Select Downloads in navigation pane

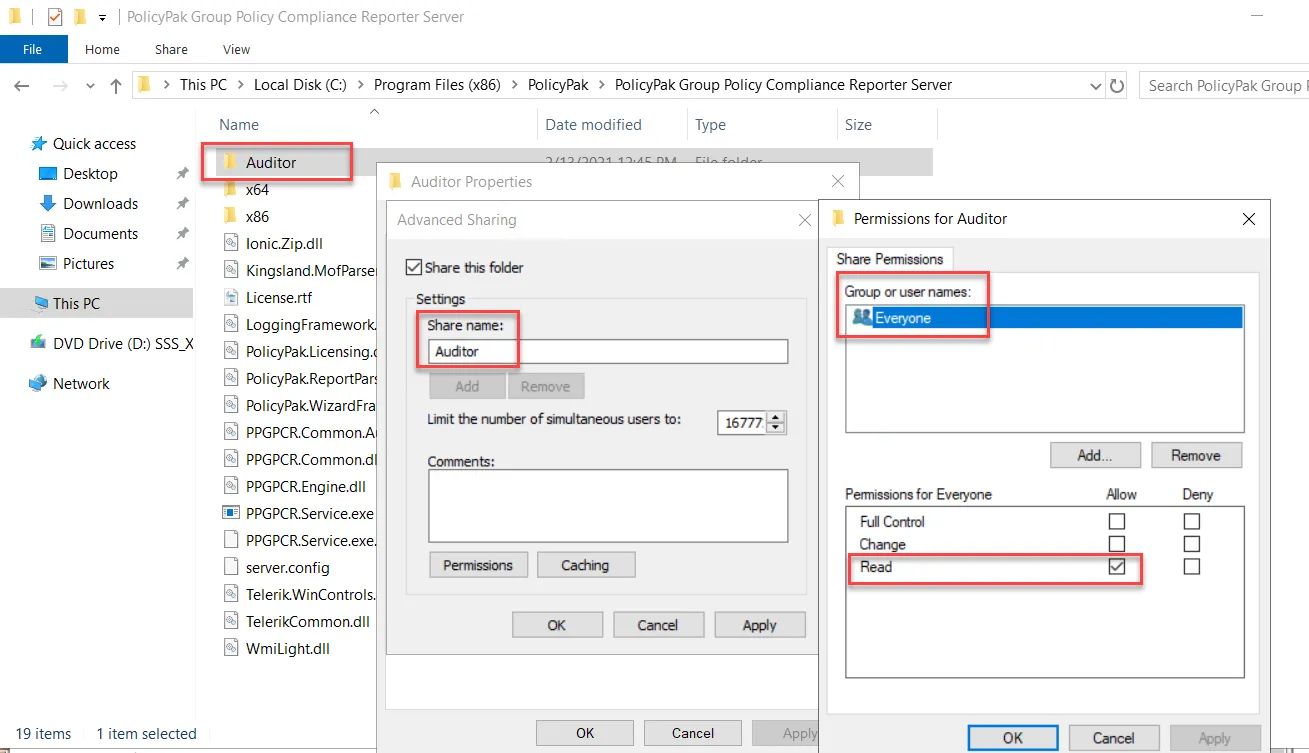[x=100, y=204]
